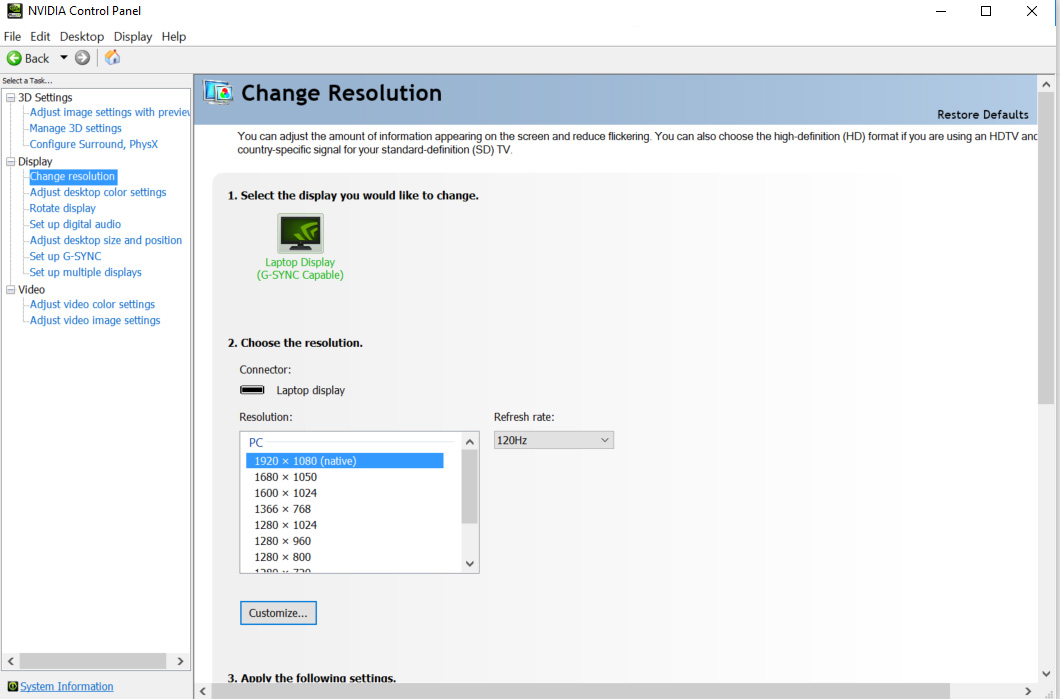Click the Change Resolution header icon
This screenshot has height=699, width=1060.
[218, 93]
